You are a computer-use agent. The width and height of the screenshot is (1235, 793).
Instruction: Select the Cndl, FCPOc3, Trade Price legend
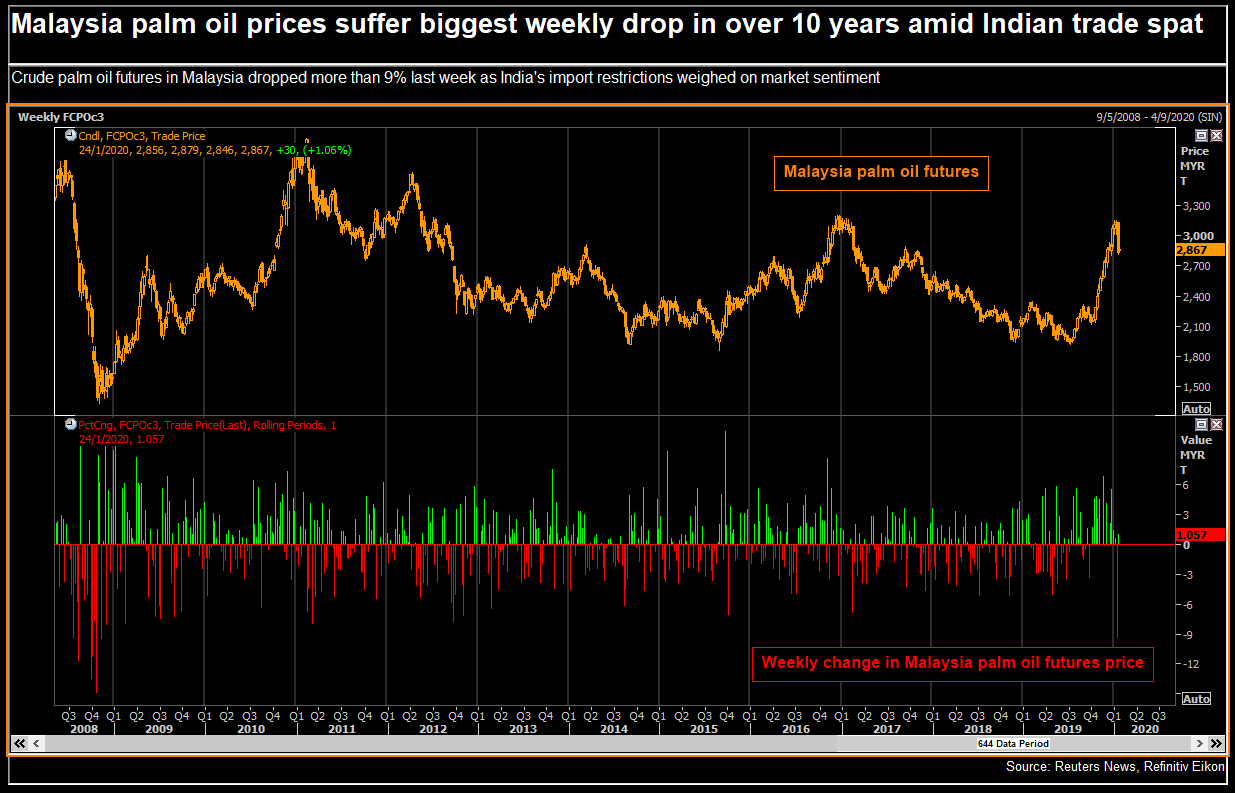(142, 136)
